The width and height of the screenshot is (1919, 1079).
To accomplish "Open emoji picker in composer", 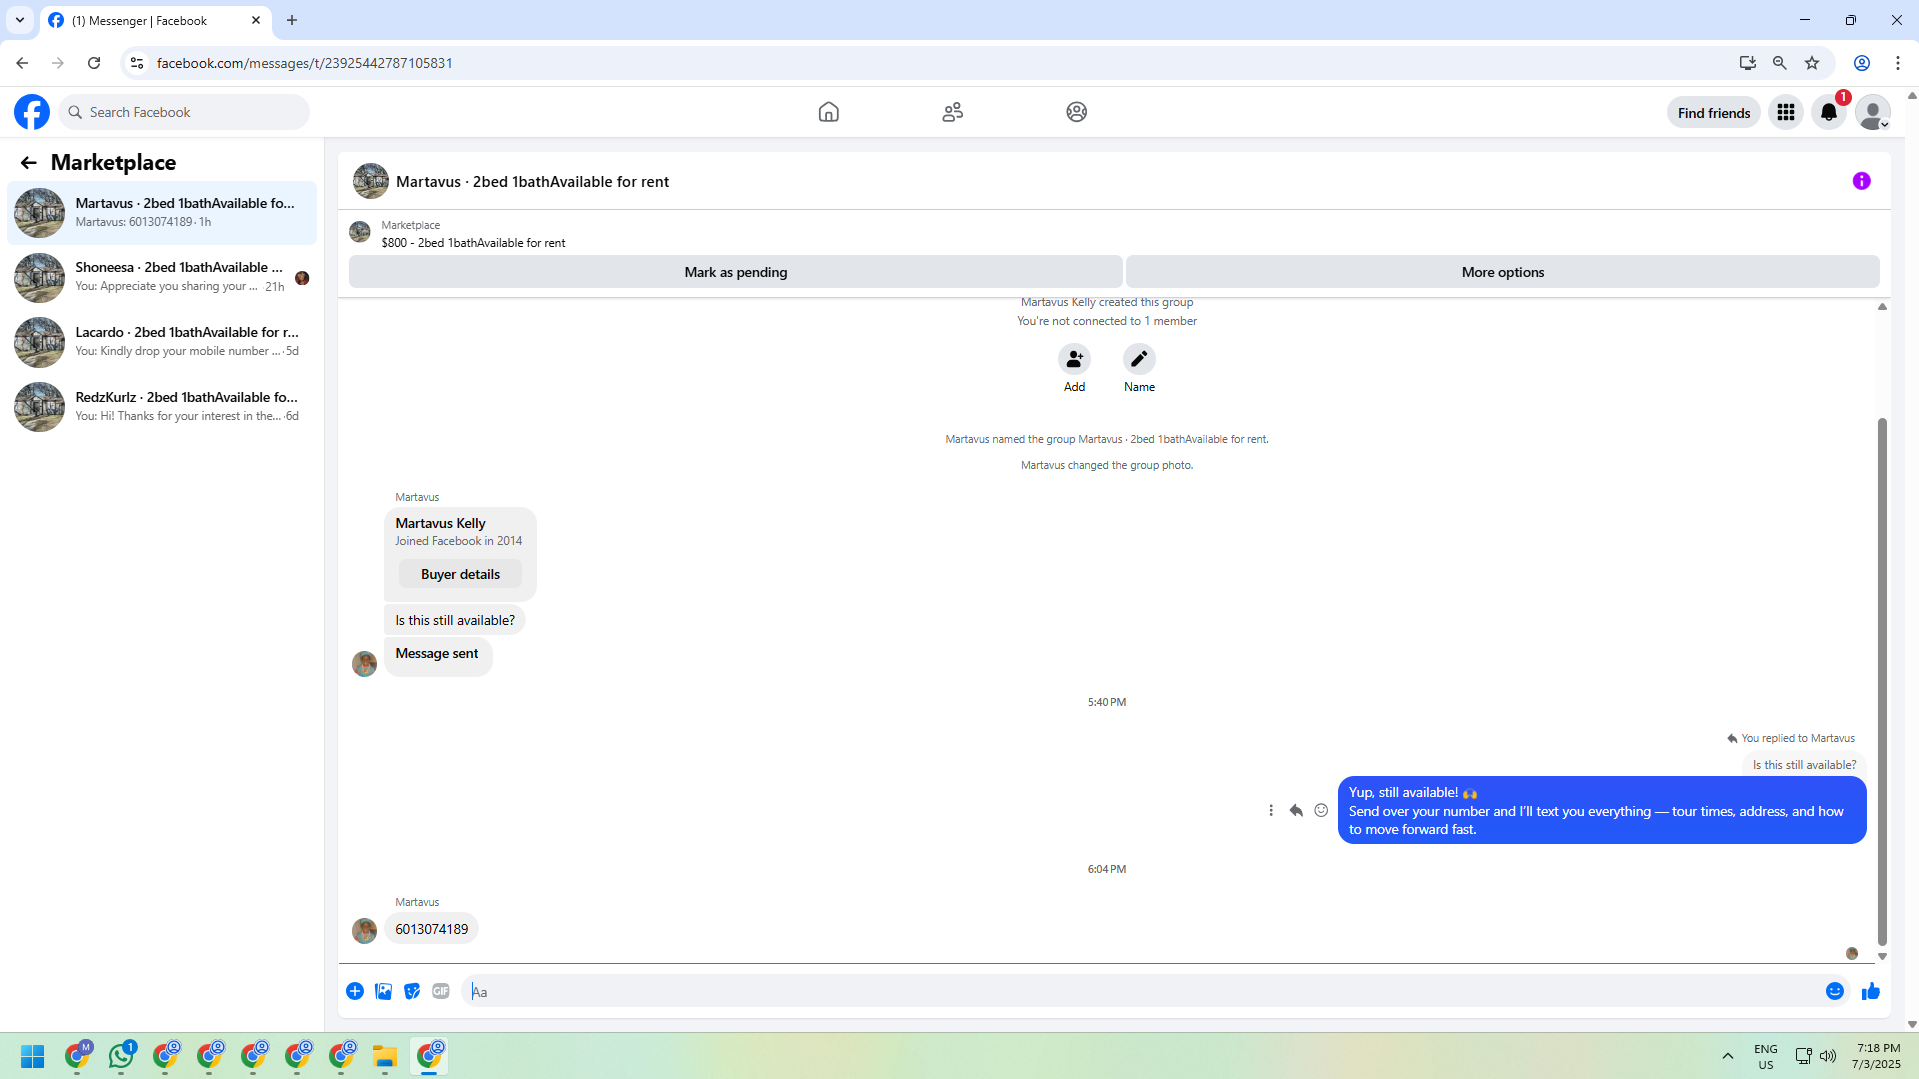I will pyautogui.click(x=1835, y=991).
